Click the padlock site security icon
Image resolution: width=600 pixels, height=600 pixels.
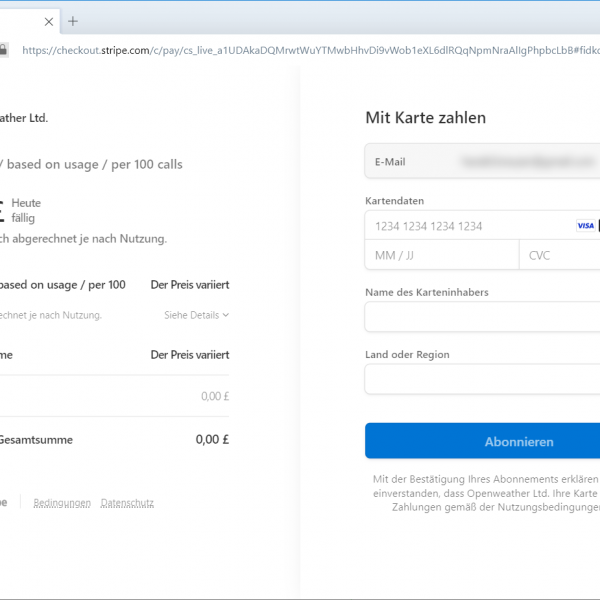point(4,49)
